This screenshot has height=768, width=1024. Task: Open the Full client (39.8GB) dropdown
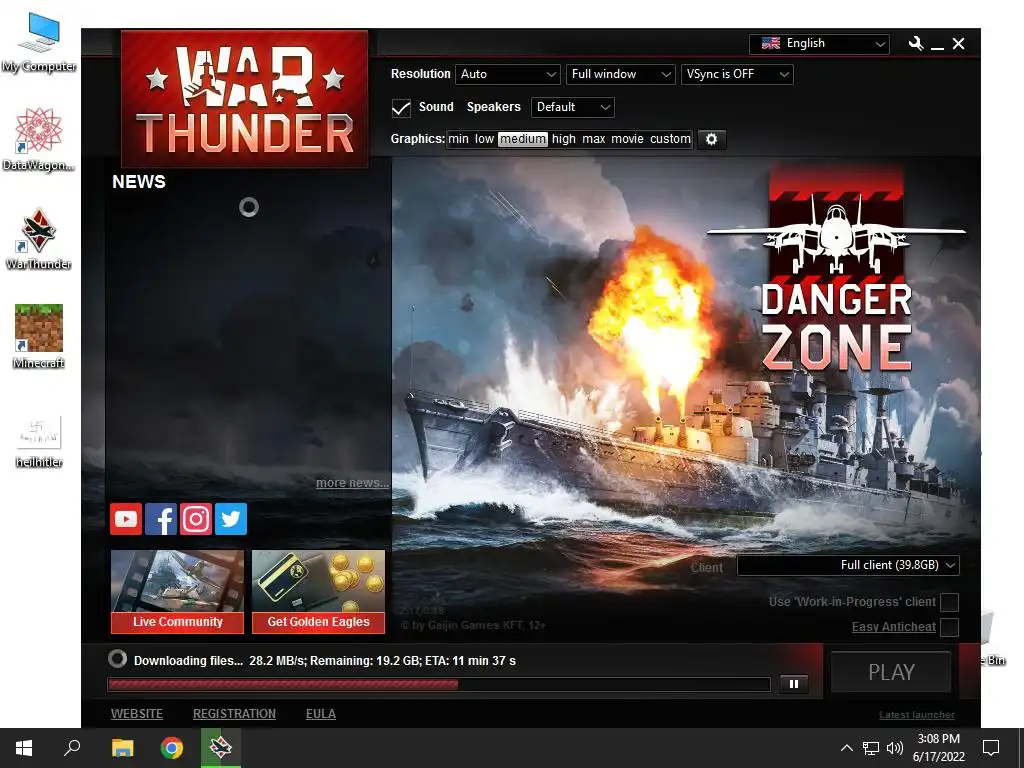tap(848, 566)
